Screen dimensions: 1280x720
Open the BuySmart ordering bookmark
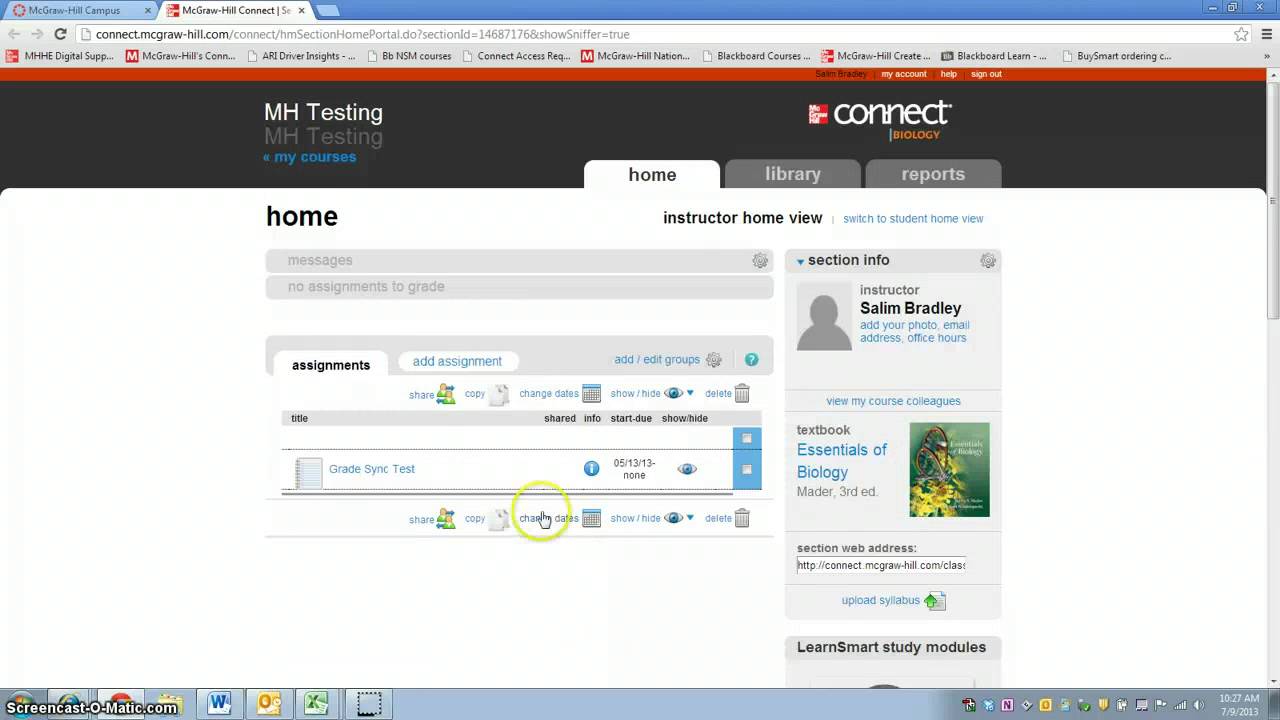[x=1115, y=56]
